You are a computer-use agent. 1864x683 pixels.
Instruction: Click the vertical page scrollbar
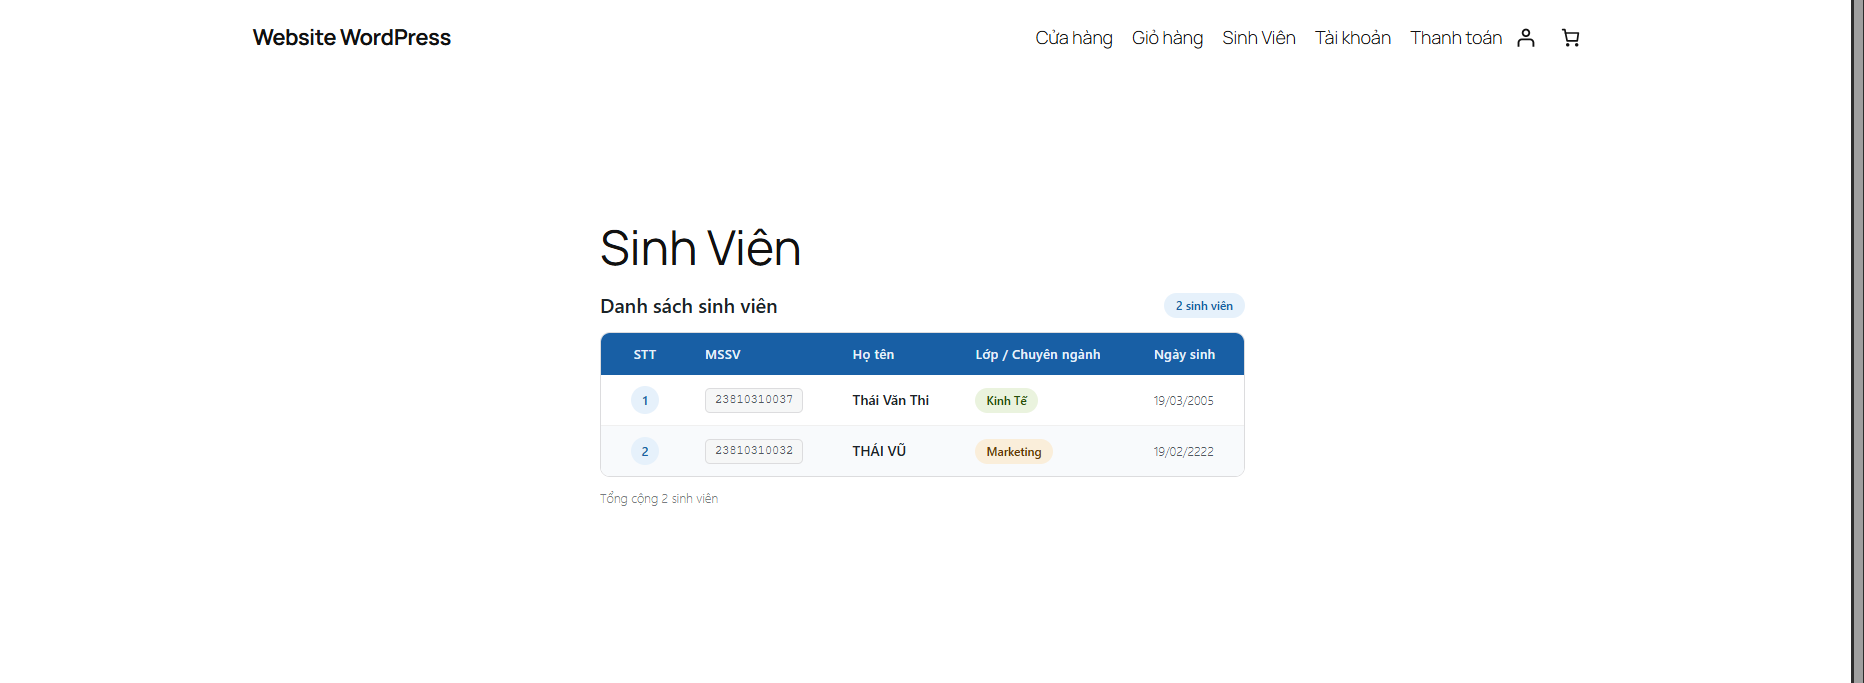[x=1857, y=341]
